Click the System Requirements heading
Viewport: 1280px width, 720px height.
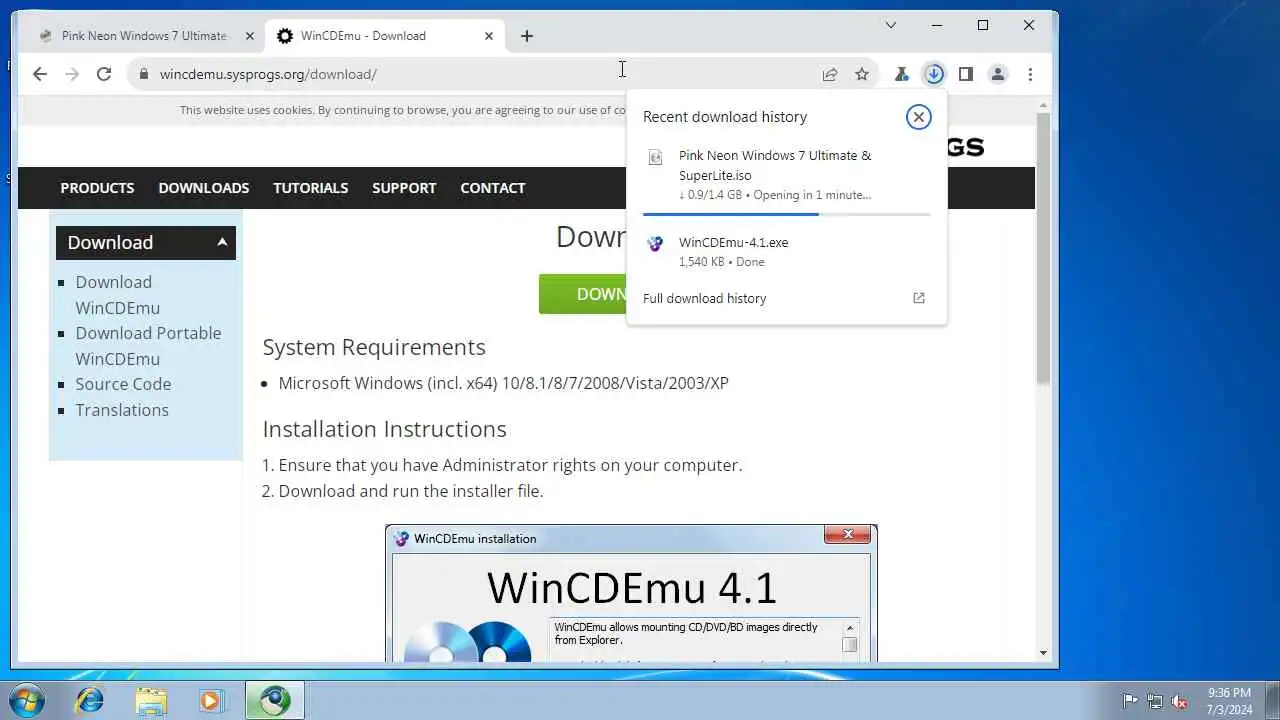(374, 347)
